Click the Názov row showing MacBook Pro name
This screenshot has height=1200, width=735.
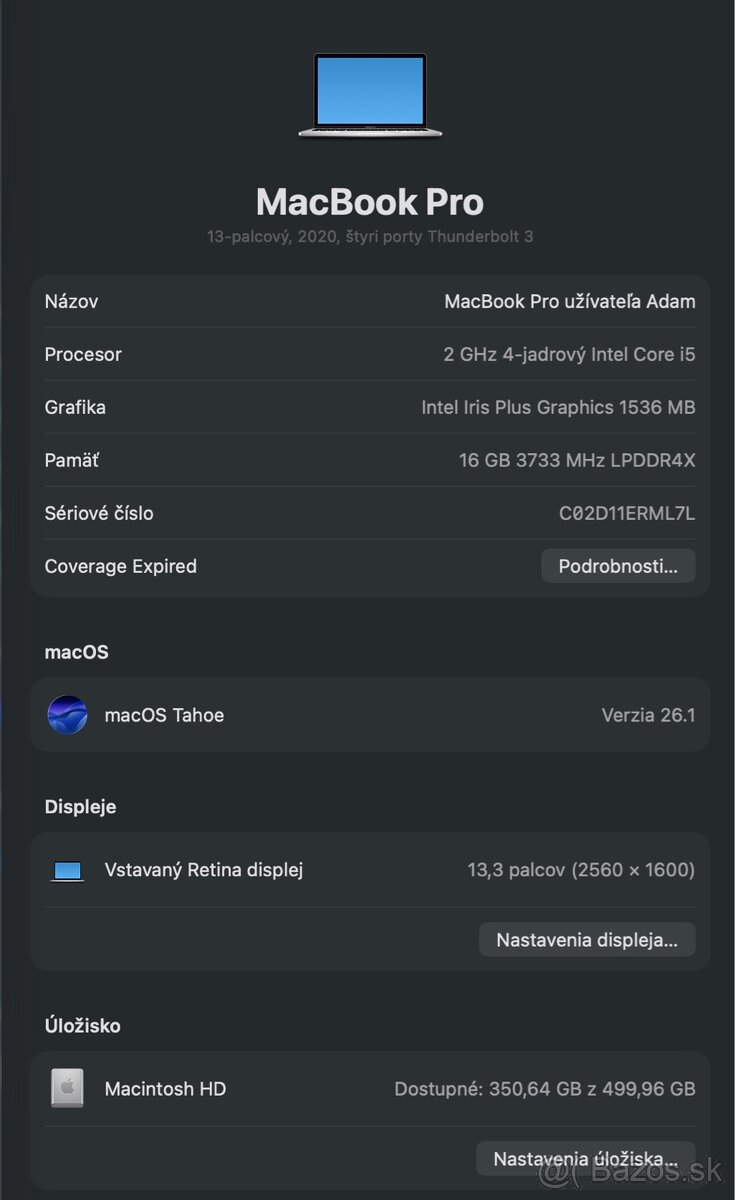click(x=369, y=301)
